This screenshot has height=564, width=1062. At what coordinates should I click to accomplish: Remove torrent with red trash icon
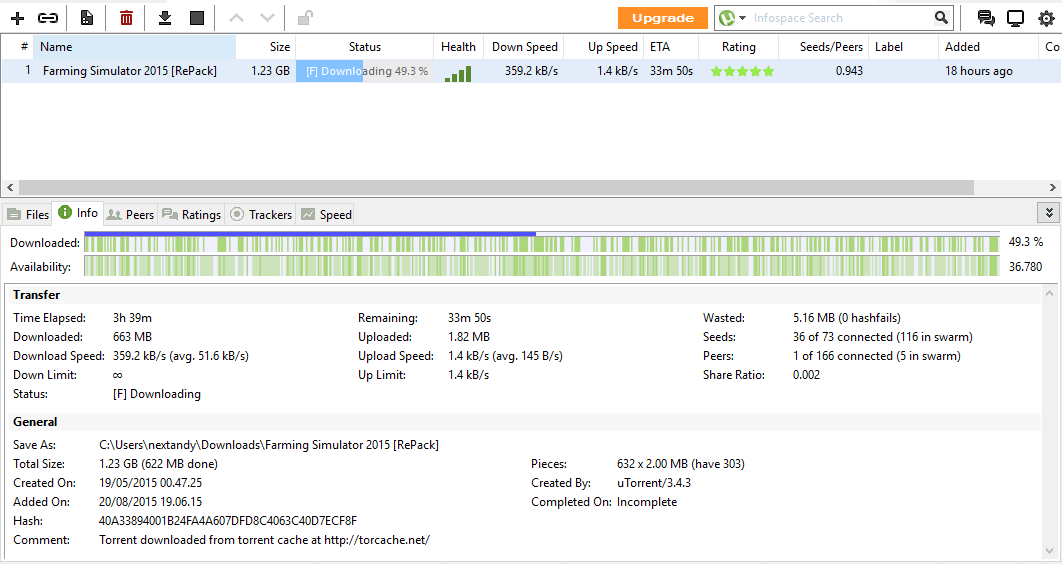[x=126, y=18]
